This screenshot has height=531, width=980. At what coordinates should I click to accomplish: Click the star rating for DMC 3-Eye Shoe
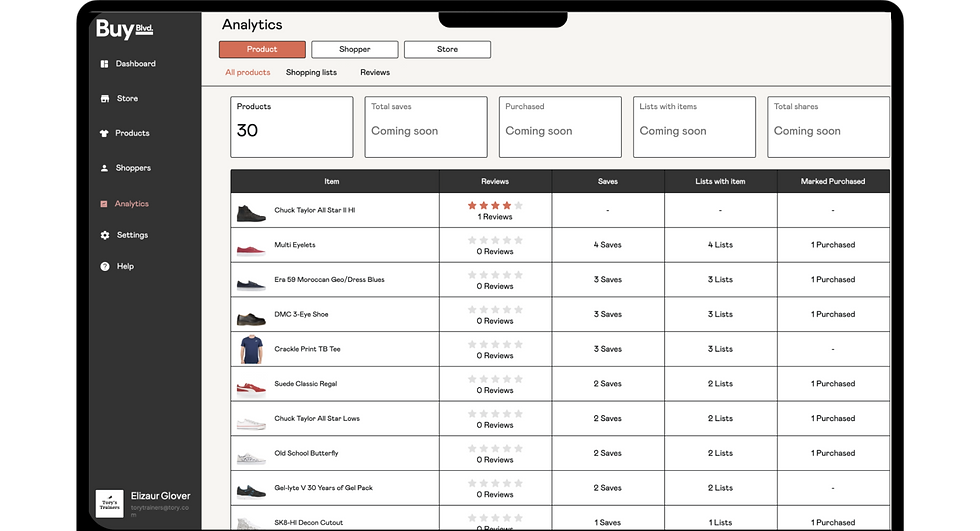pos(495,310)
